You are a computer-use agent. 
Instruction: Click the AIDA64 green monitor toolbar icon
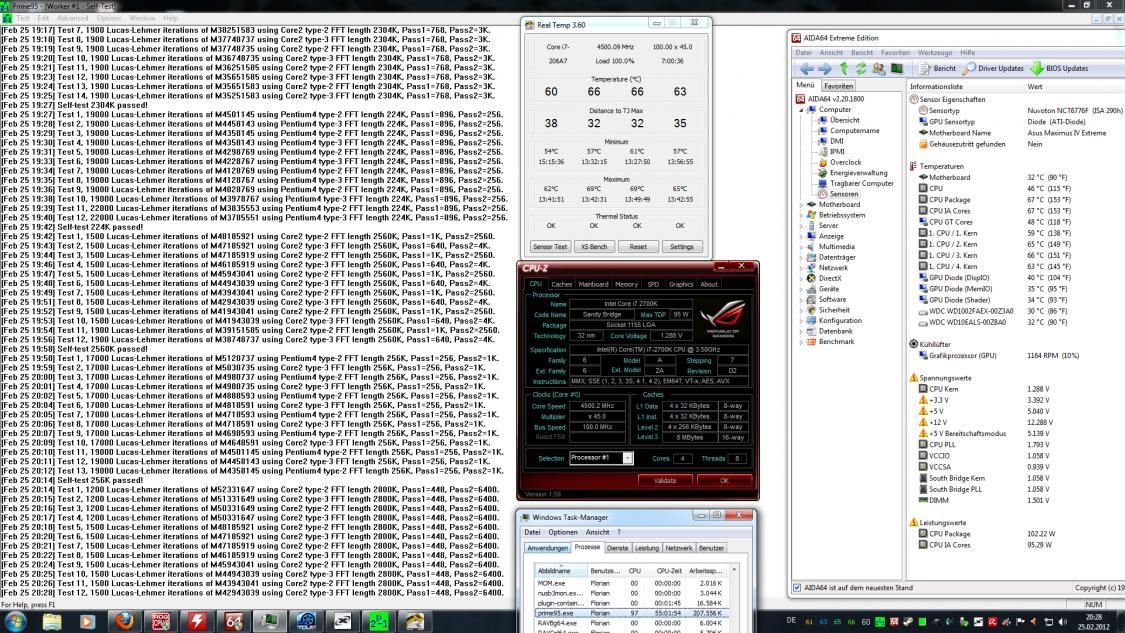(x=896, y=69)
